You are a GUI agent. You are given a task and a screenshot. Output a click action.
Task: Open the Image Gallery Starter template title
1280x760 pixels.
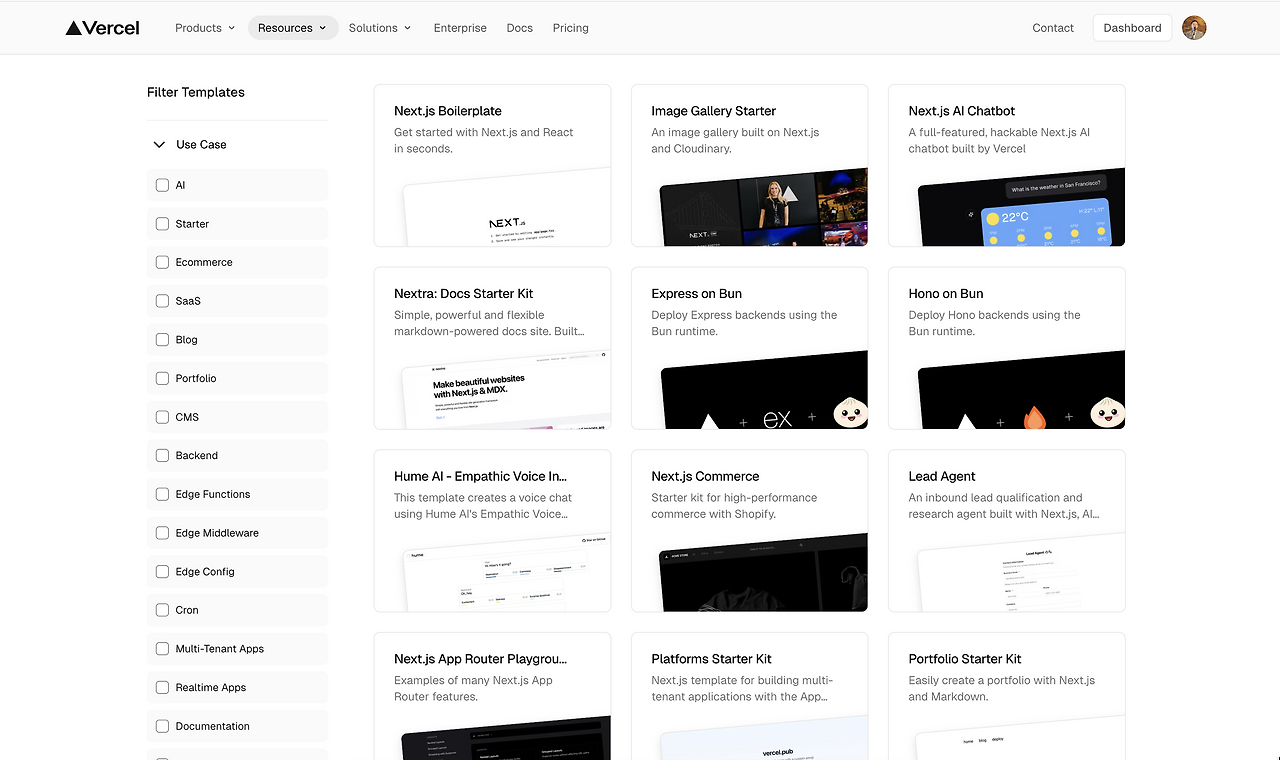coord(713,111)
